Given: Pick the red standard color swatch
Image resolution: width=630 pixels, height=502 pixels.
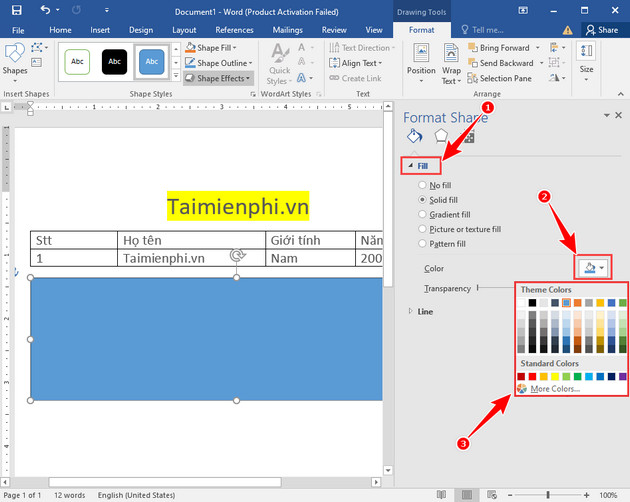Looking at the screenshot, I should pyautogui.click(x=532, y=376).
